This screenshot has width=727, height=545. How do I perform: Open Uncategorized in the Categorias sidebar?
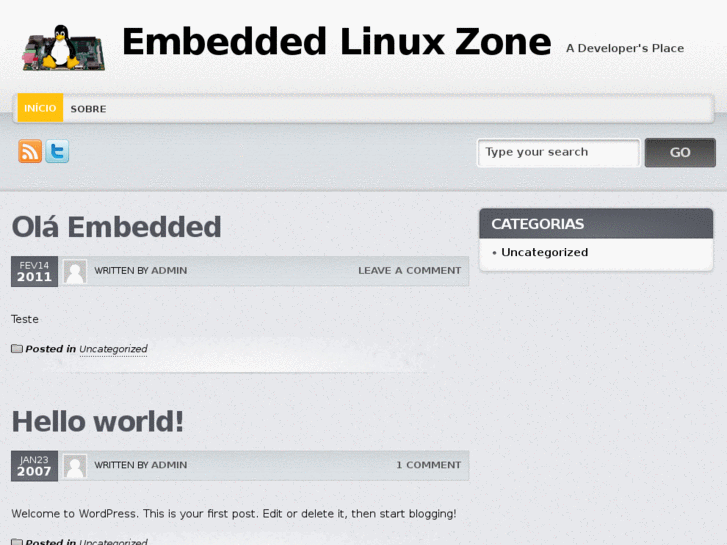click(x=544, y=253)
